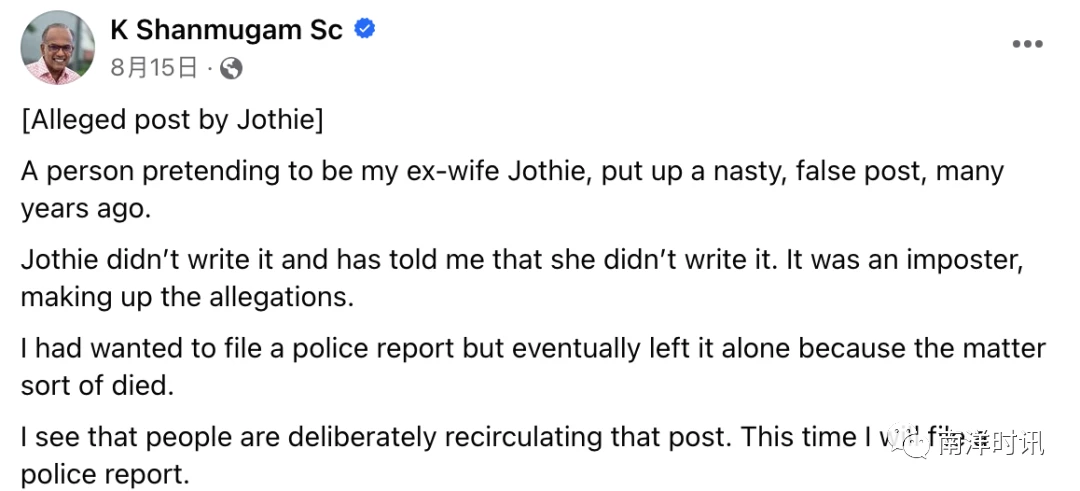Open K Shanmugam's profile picture
This screenshot has width=1080, height=491.
pos(58,48)
